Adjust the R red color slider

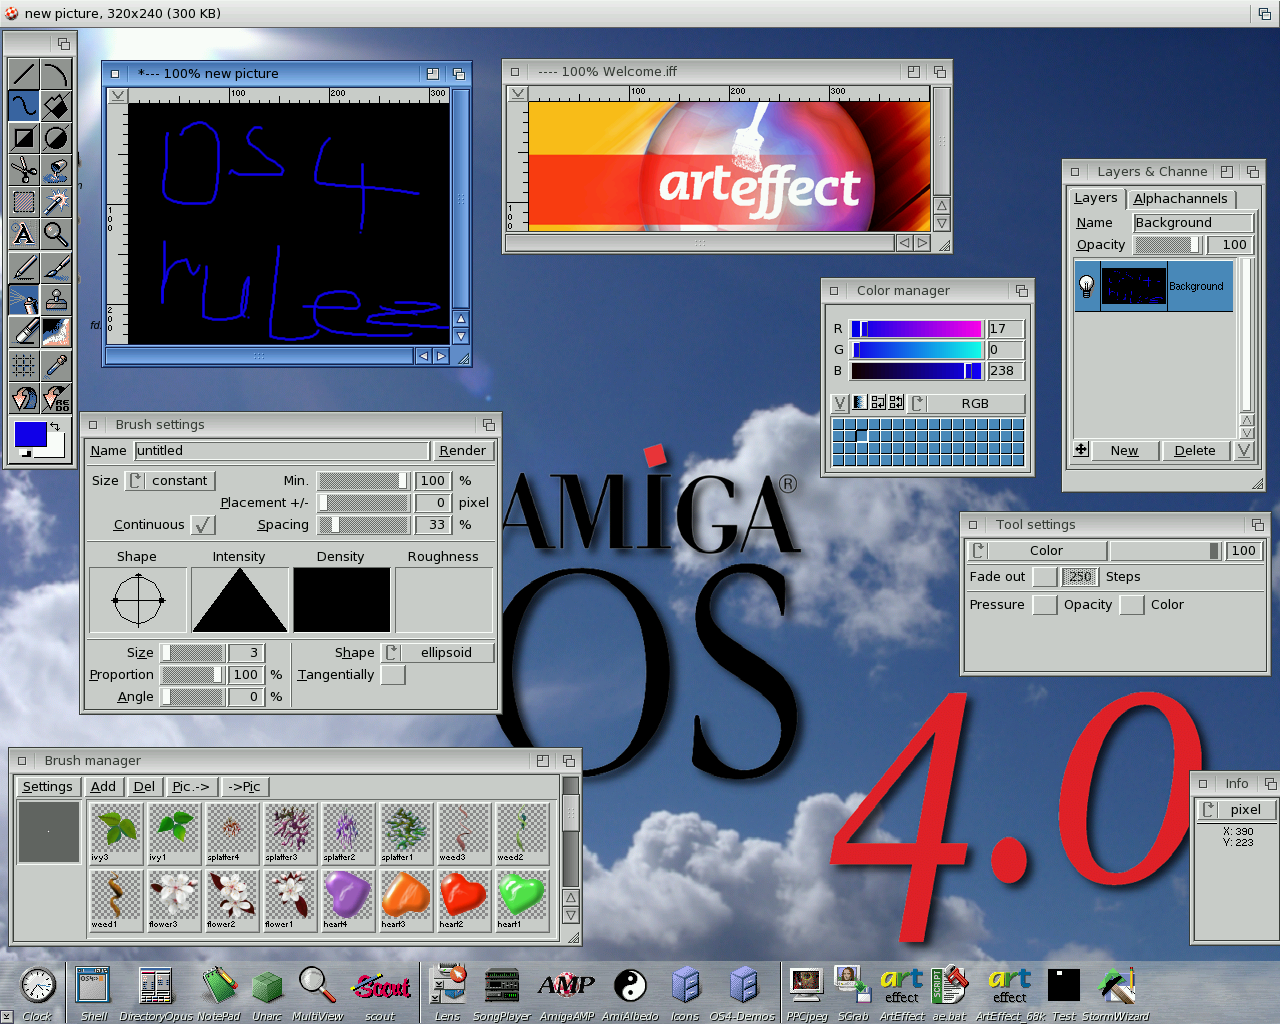point(916,329)
